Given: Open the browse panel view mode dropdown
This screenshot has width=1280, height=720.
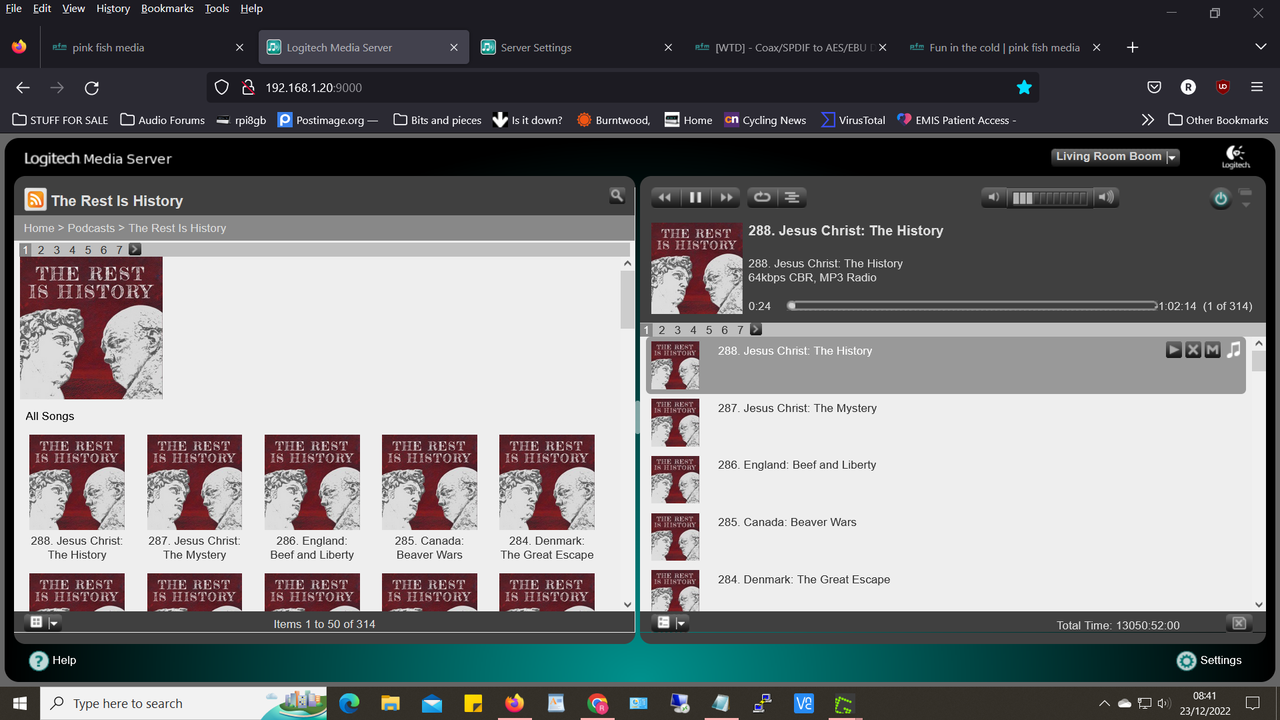Looking at the screenshot, I should [x=45, y=622].
